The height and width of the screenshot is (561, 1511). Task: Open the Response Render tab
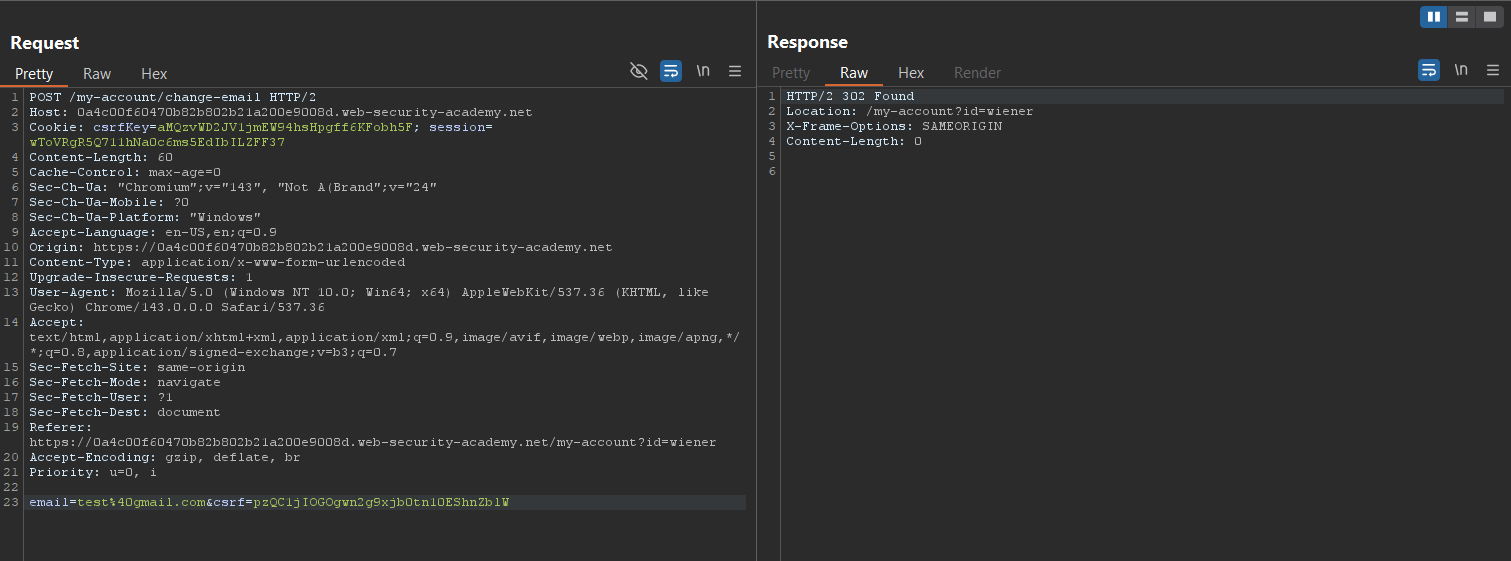(977, 73)
